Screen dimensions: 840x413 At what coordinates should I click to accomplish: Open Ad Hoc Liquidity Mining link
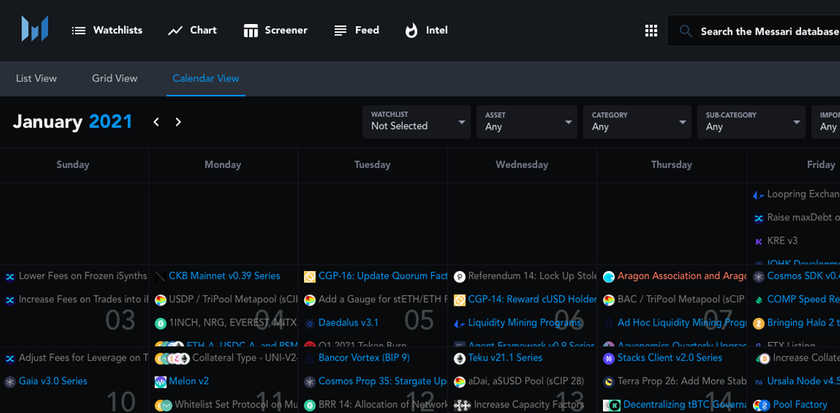point(681,323)
